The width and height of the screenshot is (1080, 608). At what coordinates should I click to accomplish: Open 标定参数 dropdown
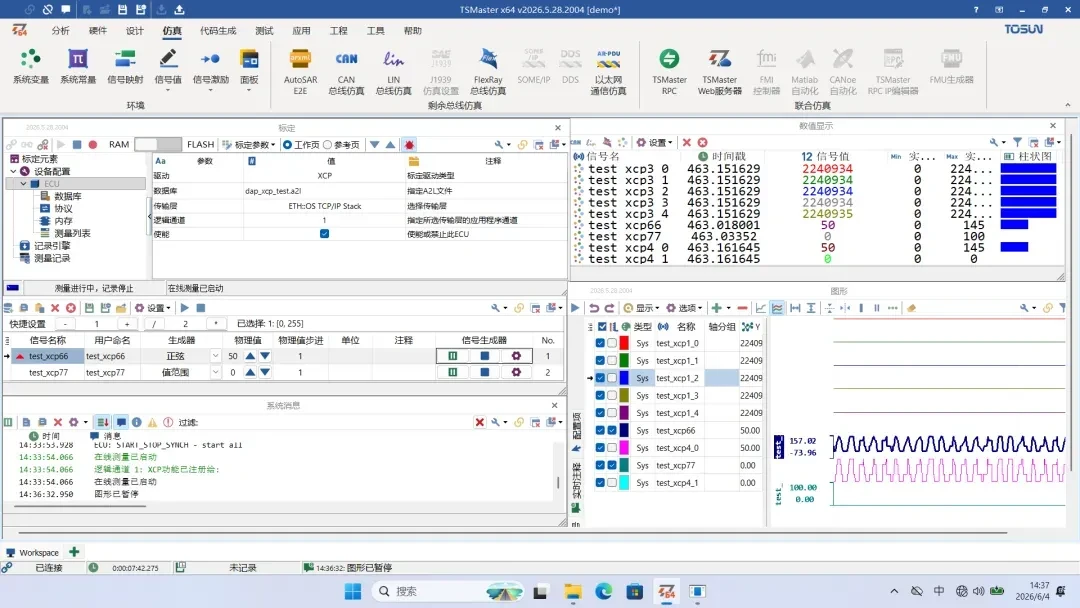[249, 145]
